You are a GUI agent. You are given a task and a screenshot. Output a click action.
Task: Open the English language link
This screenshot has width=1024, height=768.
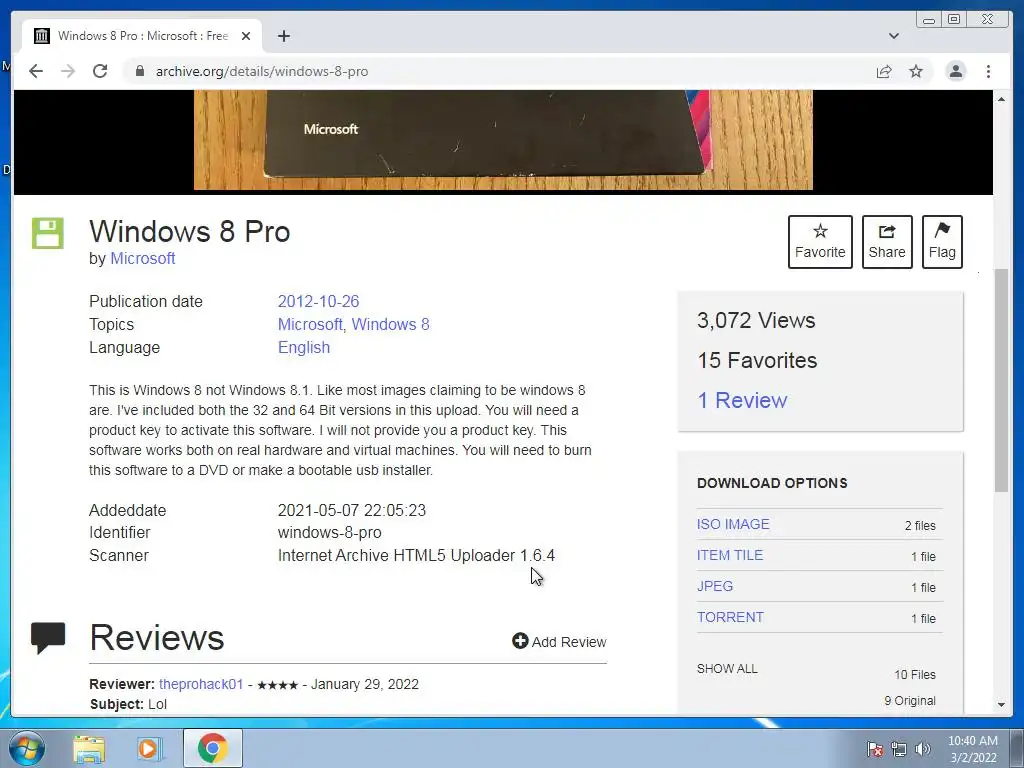[x=304, y=347]
